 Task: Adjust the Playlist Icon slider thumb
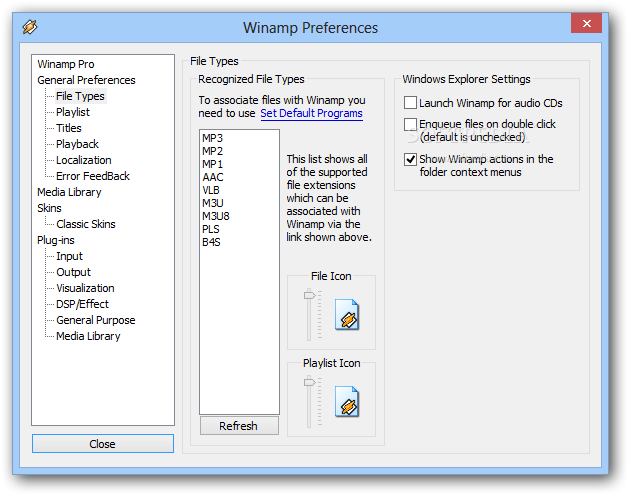pos(309,382)
